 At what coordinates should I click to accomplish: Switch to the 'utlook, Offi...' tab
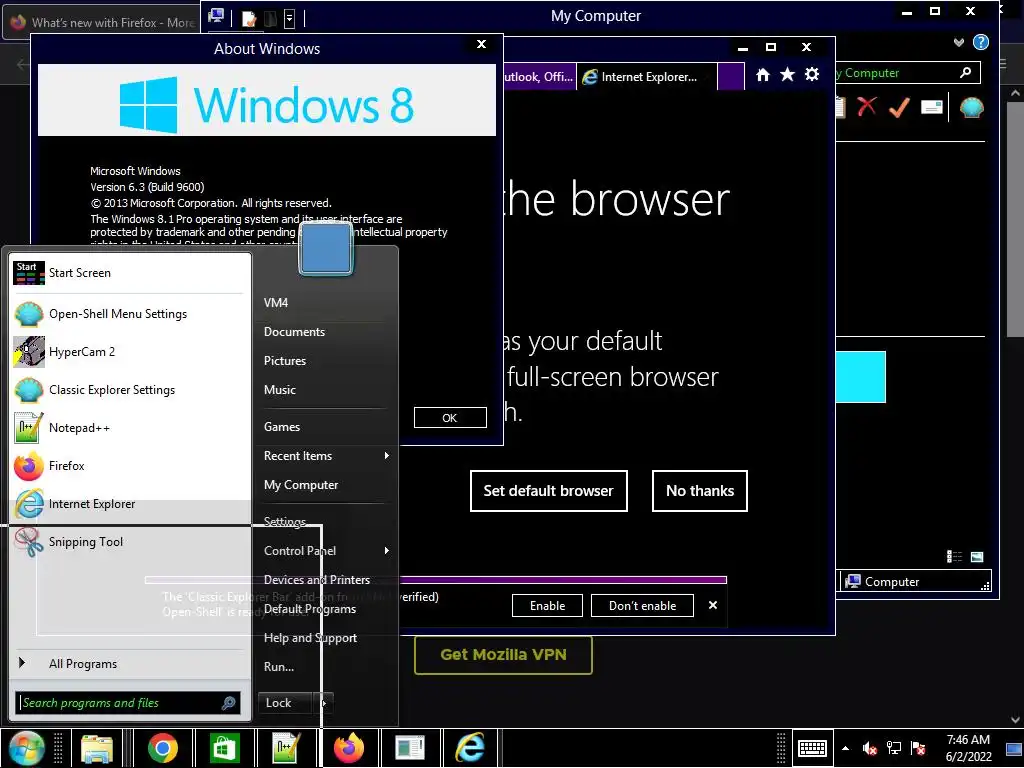coord(539,76)
